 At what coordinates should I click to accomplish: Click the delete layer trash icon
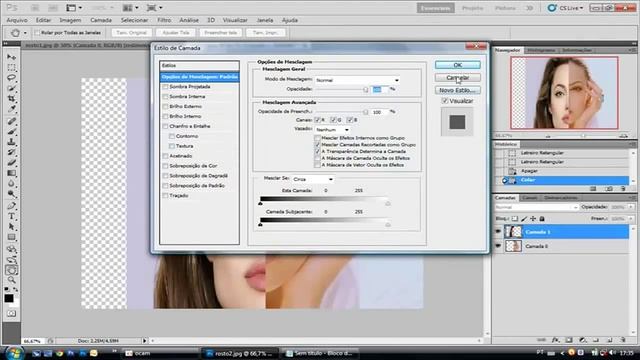coord(623,340)
